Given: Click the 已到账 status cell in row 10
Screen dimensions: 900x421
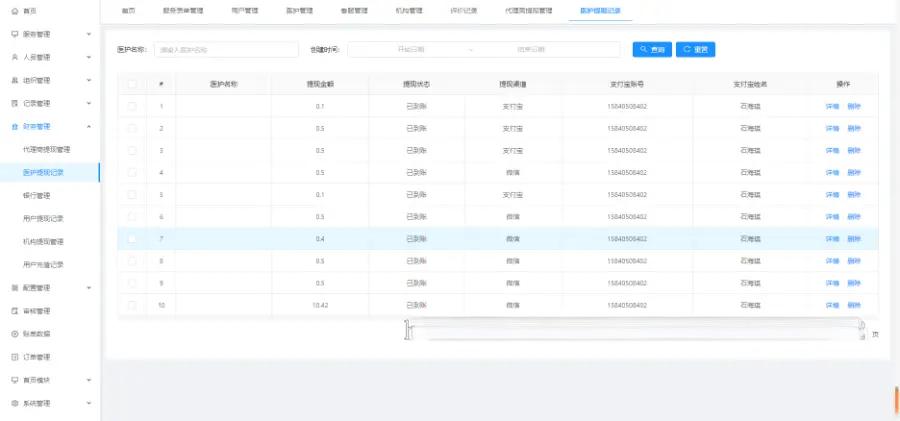Looking at the screenshot, I should click(417, 305).
